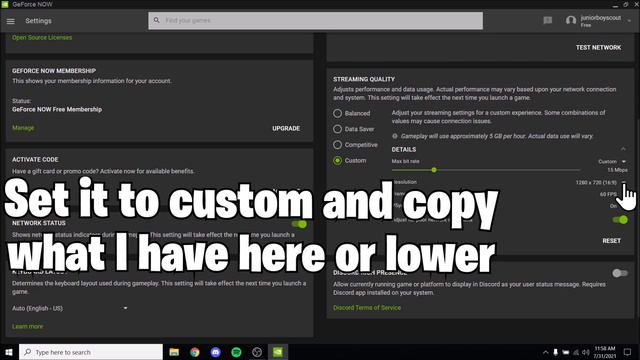Click the Settings page title
Image resolution: width=640 pixels, height=360 pixels.
(x=38, y=21)
